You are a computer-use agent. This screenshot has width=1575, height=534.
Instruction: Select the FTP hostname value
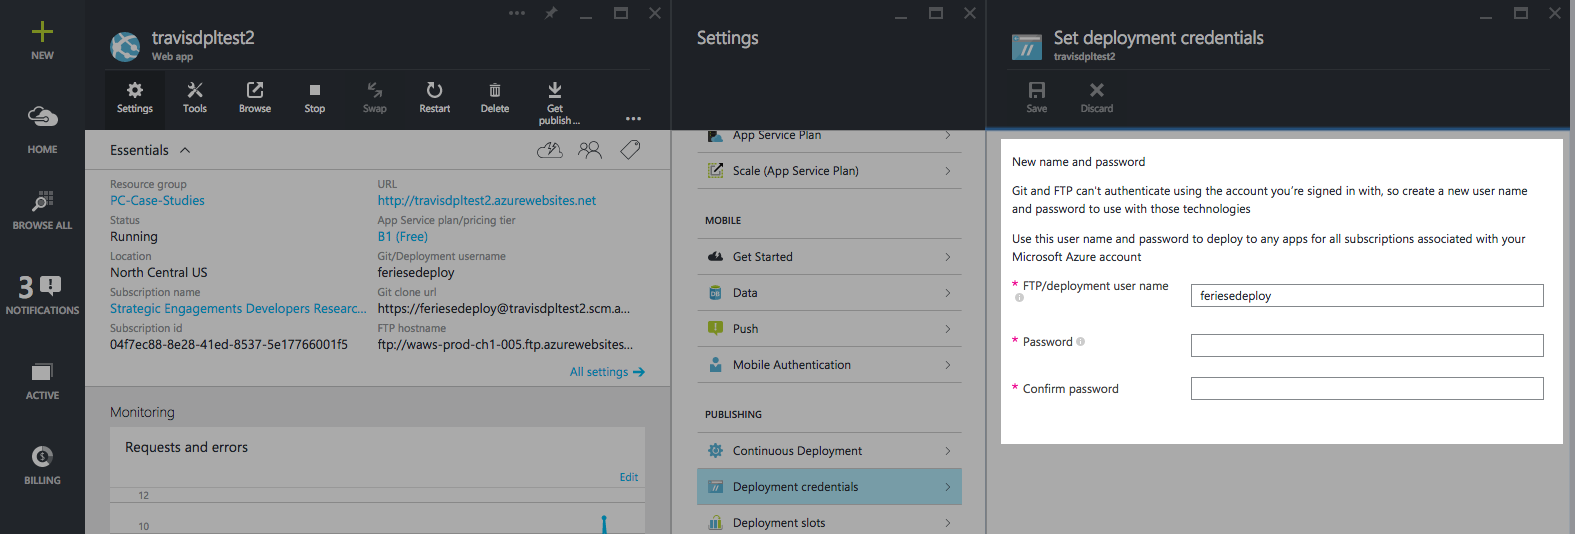505,344
